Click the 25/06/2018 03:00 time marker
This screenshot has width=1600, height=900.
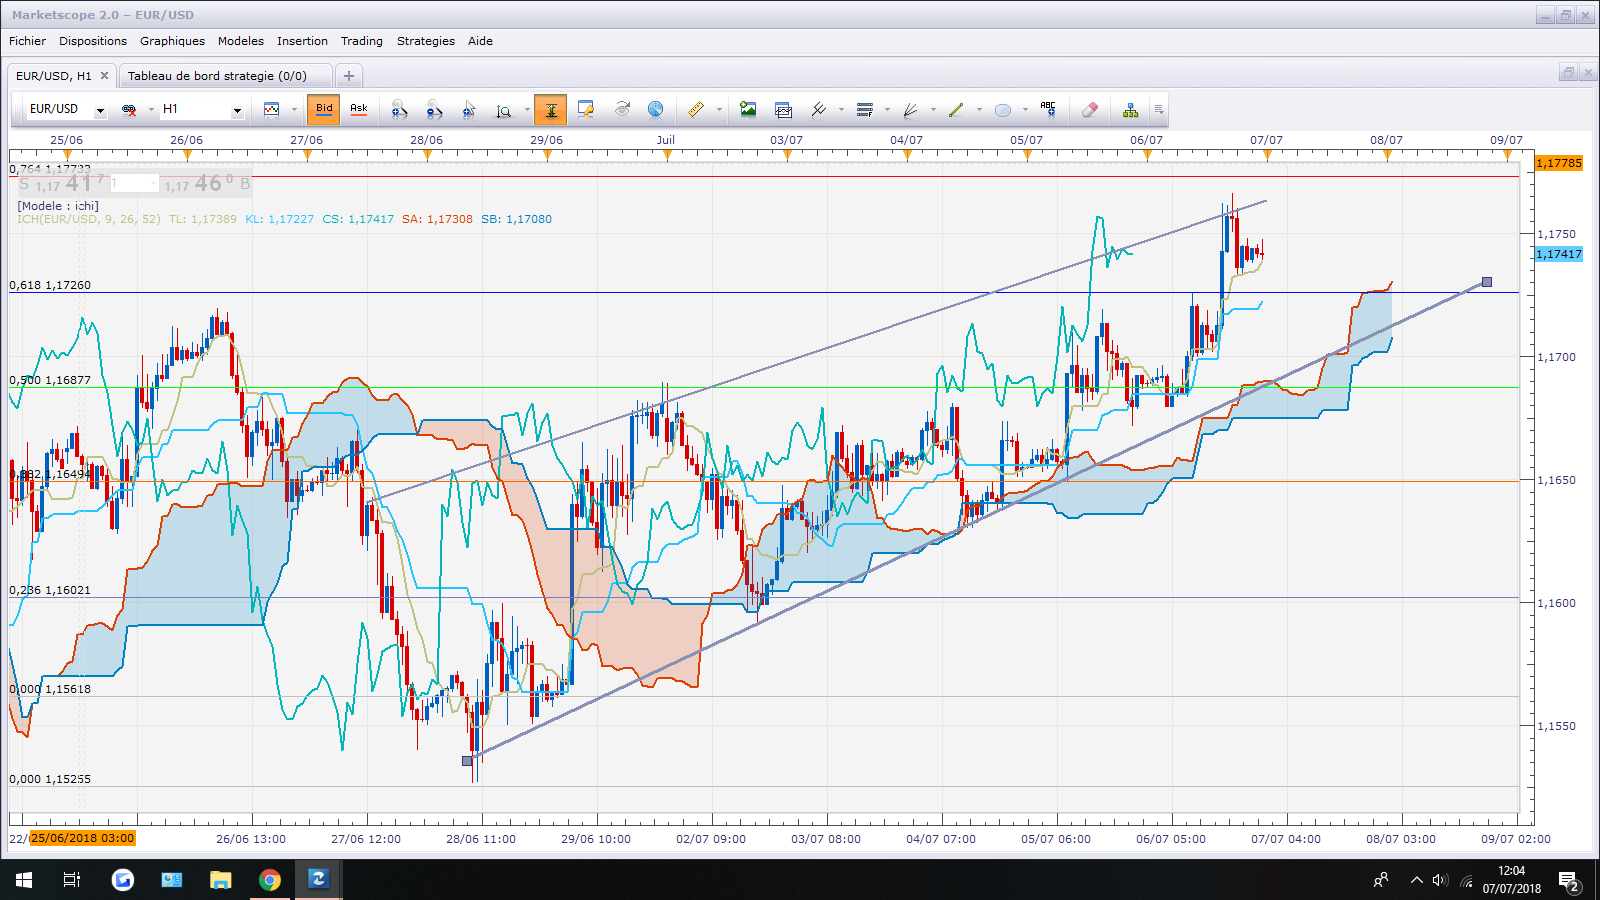tap(82, 839)
